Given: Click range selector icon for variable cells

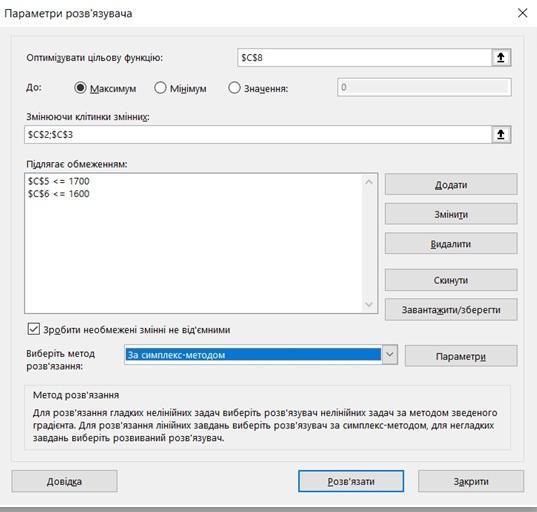Looking at the screenshot, I should point(501,135).
